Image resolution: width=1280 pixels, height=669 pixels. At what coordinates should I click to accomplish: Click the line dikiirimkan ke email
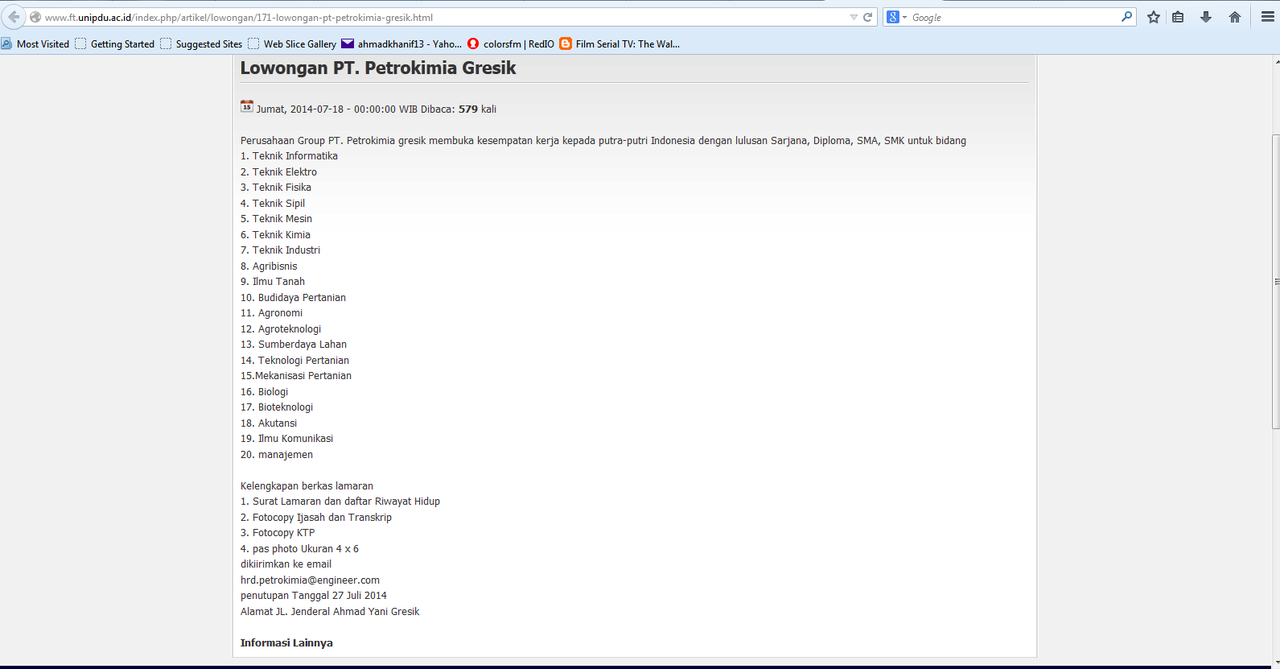[x=286, y=564]
